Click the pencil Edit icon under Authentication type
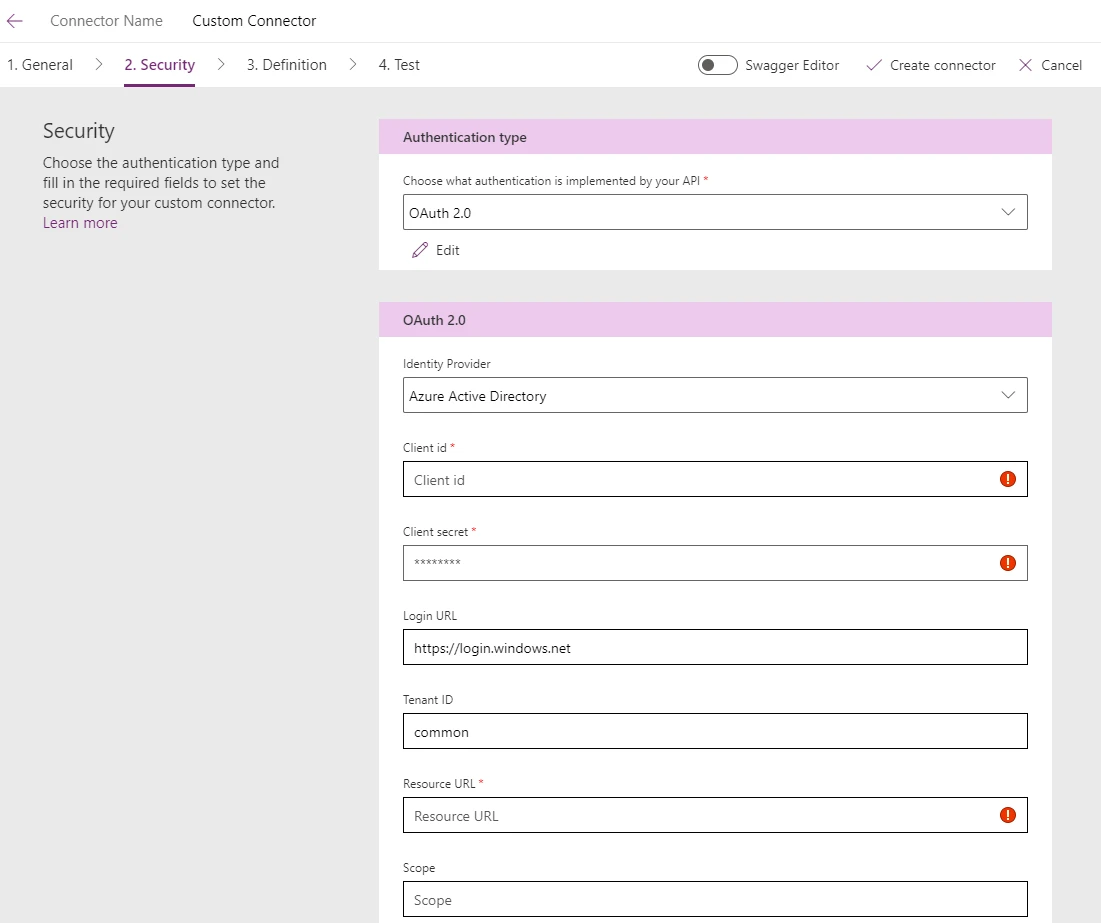 [421, 250]
